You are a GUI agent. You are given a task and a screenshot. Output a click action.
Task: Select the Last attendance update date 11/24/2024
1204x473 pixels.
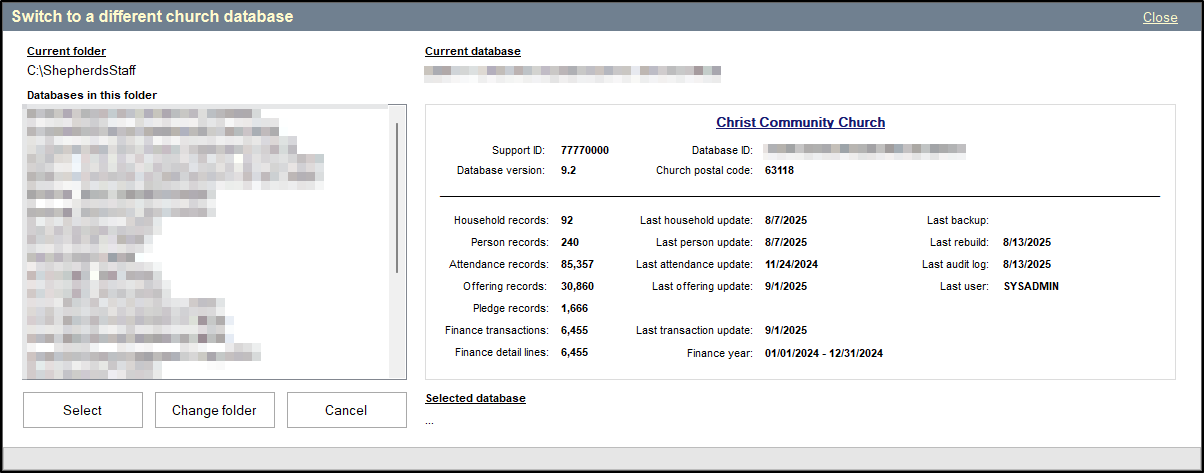pyautogui.click(x=793, y=265)
